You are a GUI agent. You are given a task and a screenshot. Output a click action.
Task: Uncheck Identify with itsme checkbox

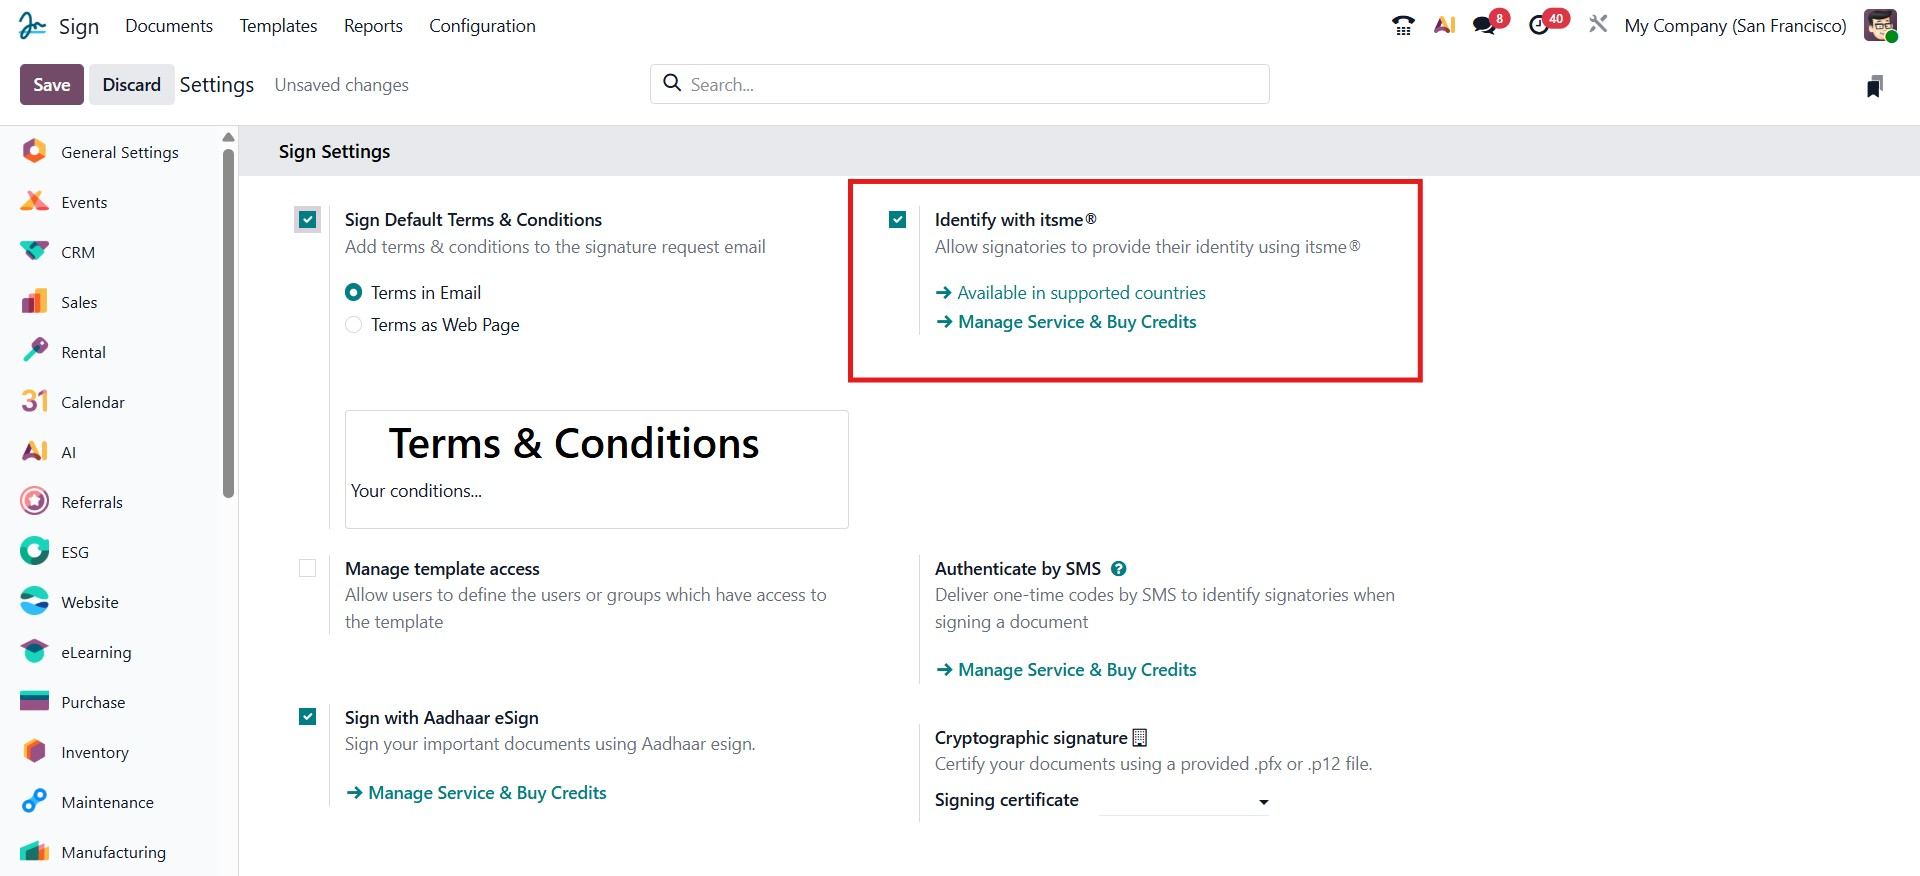pyautogui.click(x=897, y=220)
